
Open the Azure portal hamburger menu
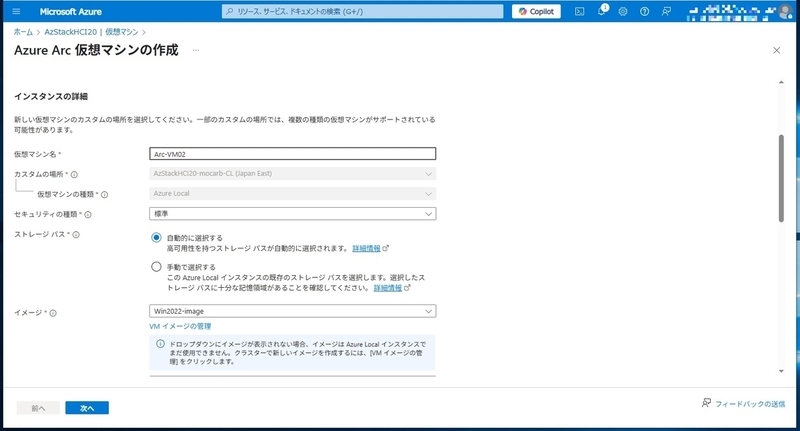point(16,11)
